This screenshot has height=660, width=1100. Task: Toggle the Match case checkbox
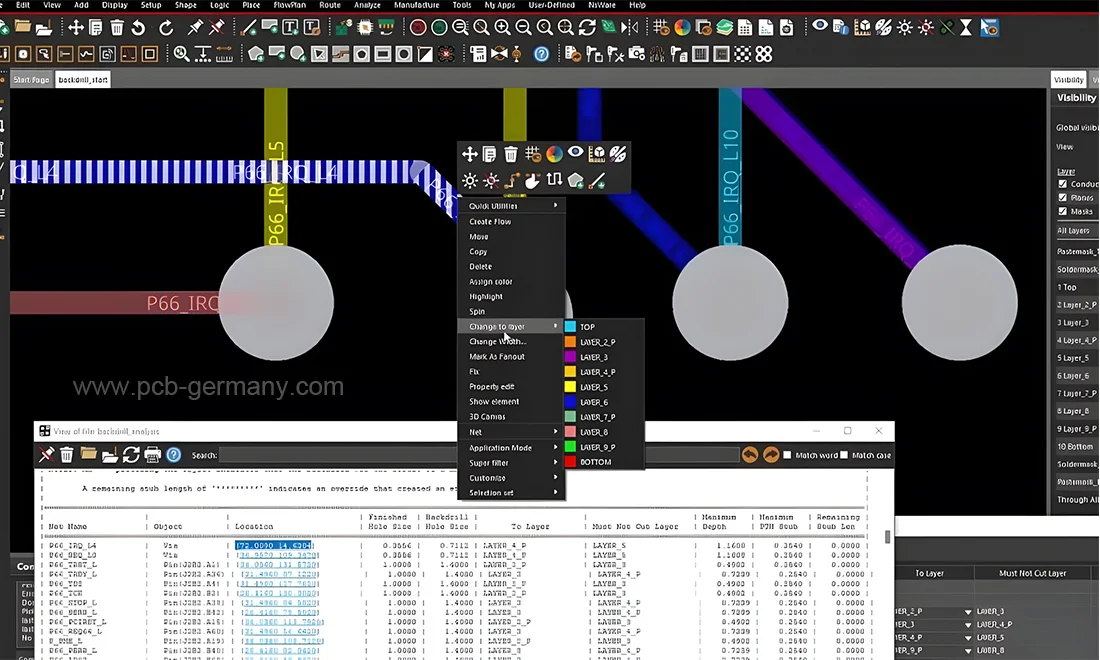click(x=845, y=456)
